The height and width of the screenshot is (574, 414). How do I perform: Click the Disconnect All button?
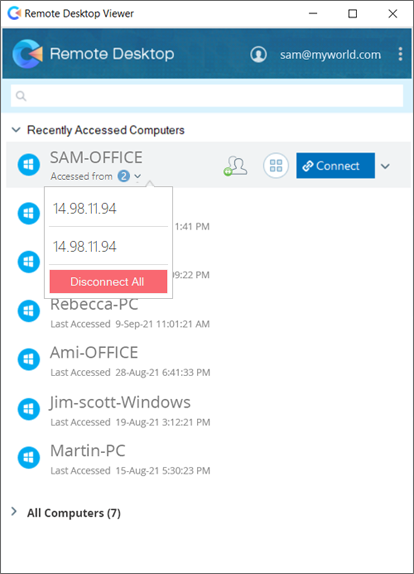click(x=108, y=282)
